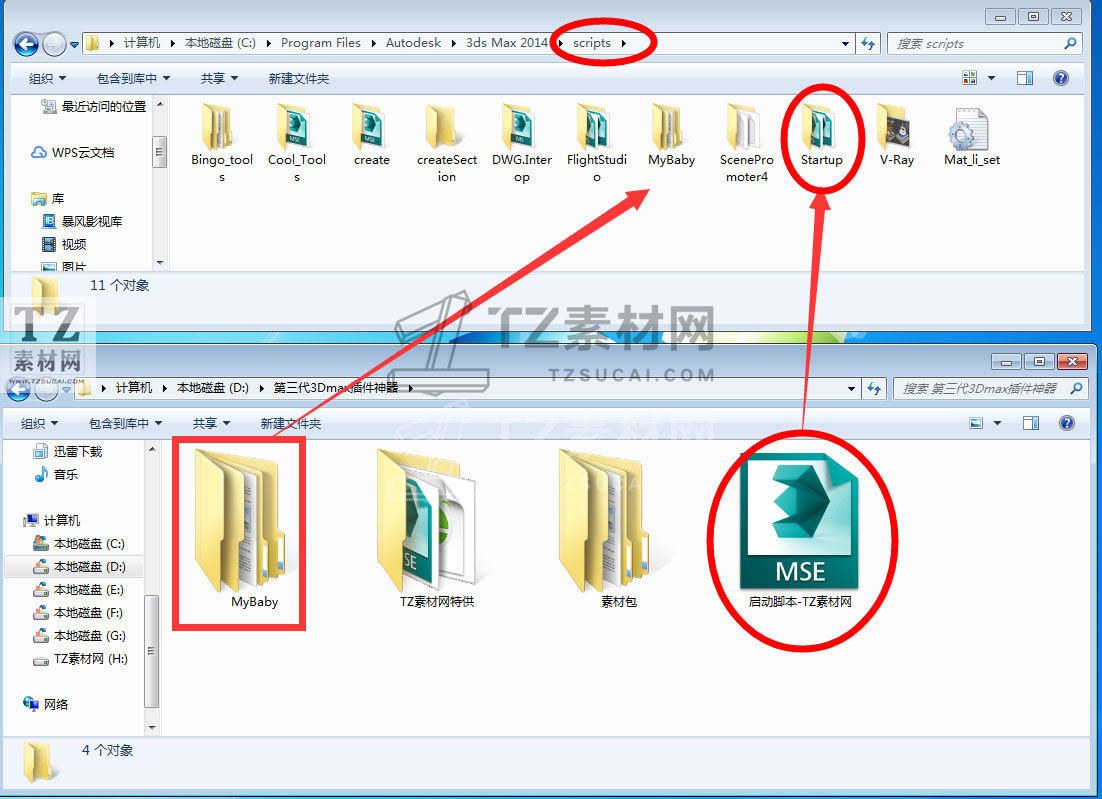Open 组织 menu in D: drive window
This screenshot has width=1102, height=799.
tap(39, 424)
